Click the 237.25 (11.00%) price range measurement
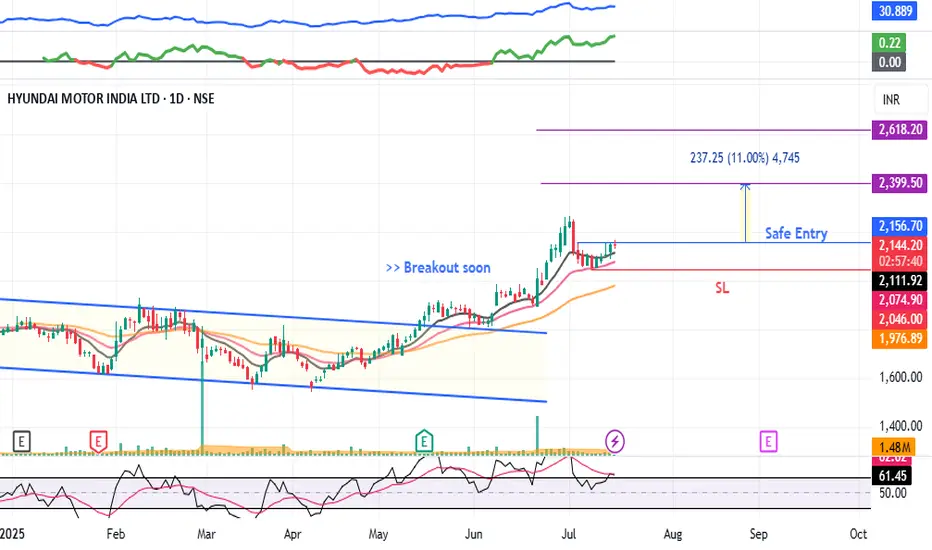Screen dimensions: 932x550 click(x=745, y=158)
